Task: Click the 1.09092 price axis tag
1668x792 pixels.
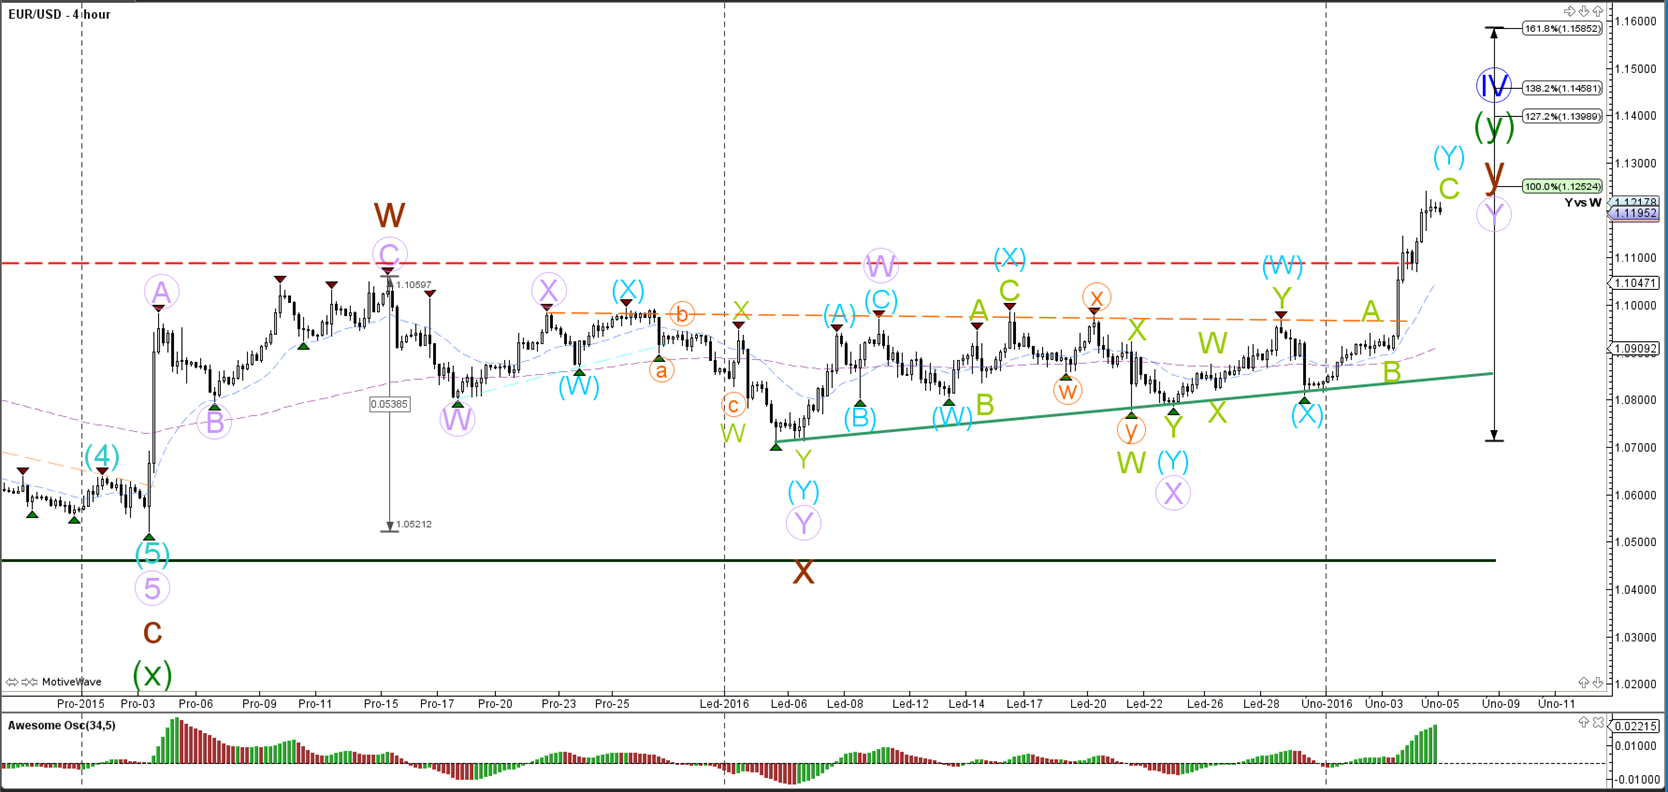Action: [x=1636, y=349]
